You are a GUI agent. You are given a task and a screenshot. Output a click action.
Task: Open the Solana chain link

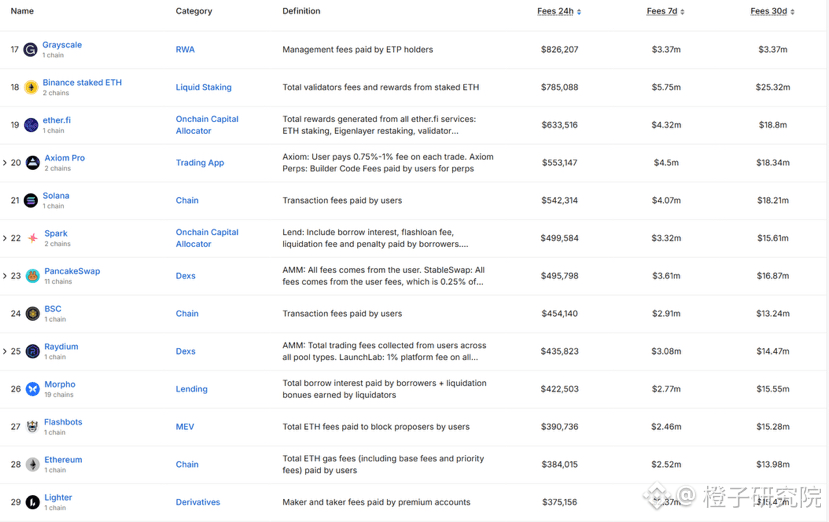(56, 196)
